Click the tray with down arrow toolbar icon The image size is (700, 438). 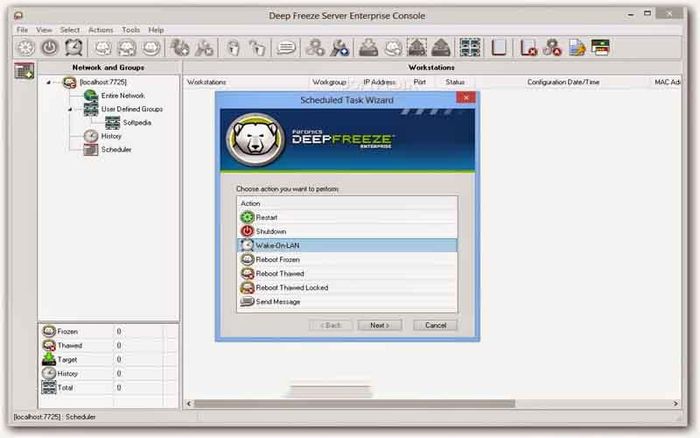(368, 48)
